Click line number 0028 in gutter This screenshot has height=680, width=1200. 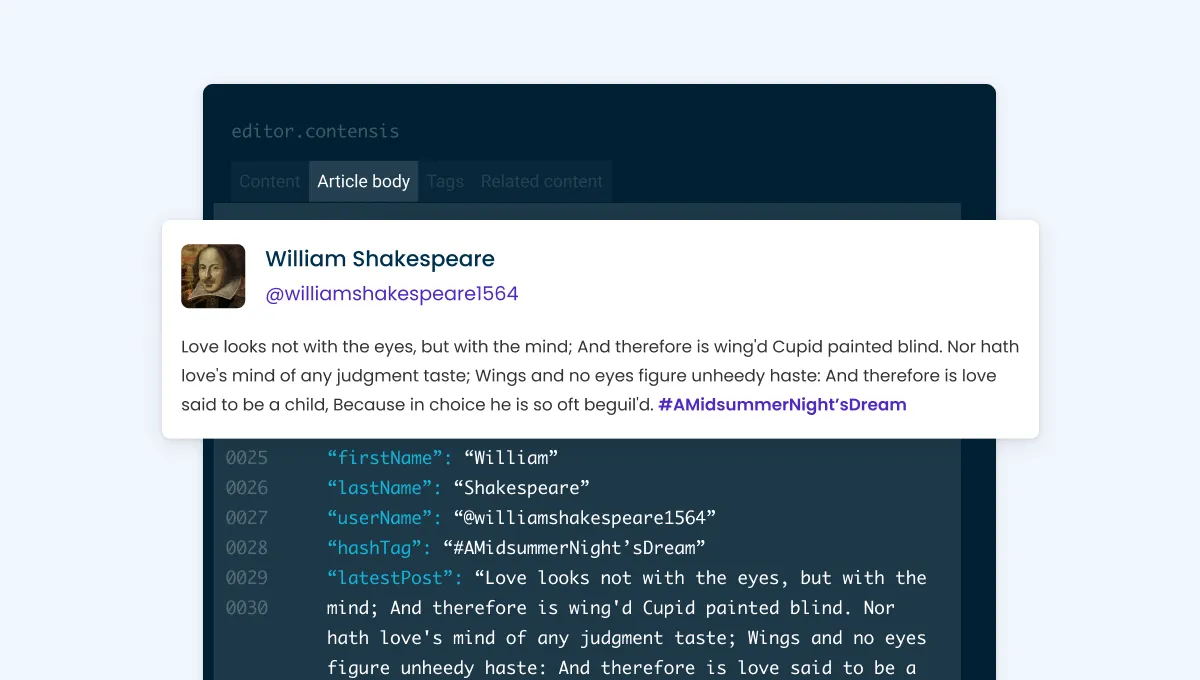pos(247,548)
